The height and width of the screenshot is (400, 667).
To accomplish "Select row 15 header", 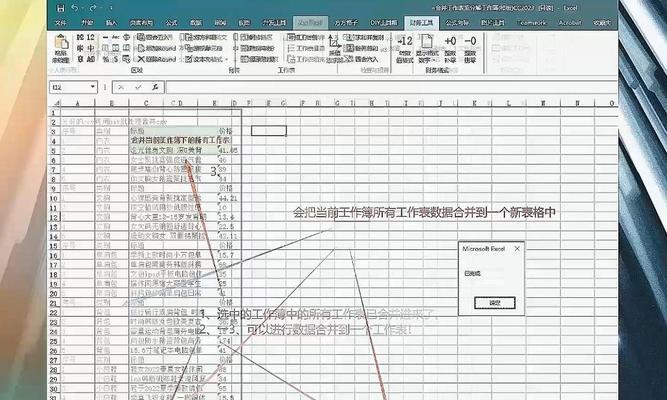I will (x=54, y=246).
